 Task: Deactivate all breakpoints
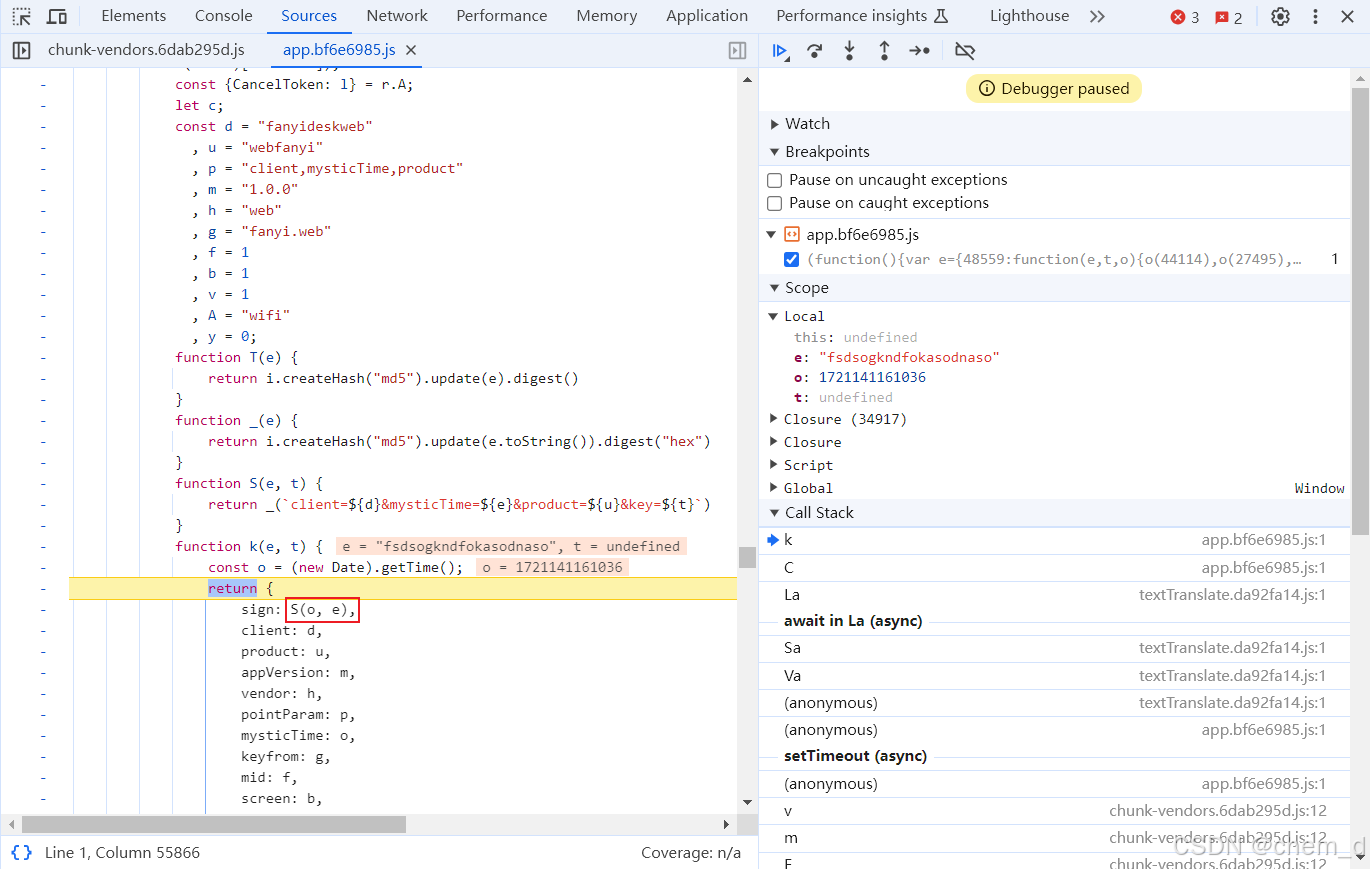click(x=965, y=51)
